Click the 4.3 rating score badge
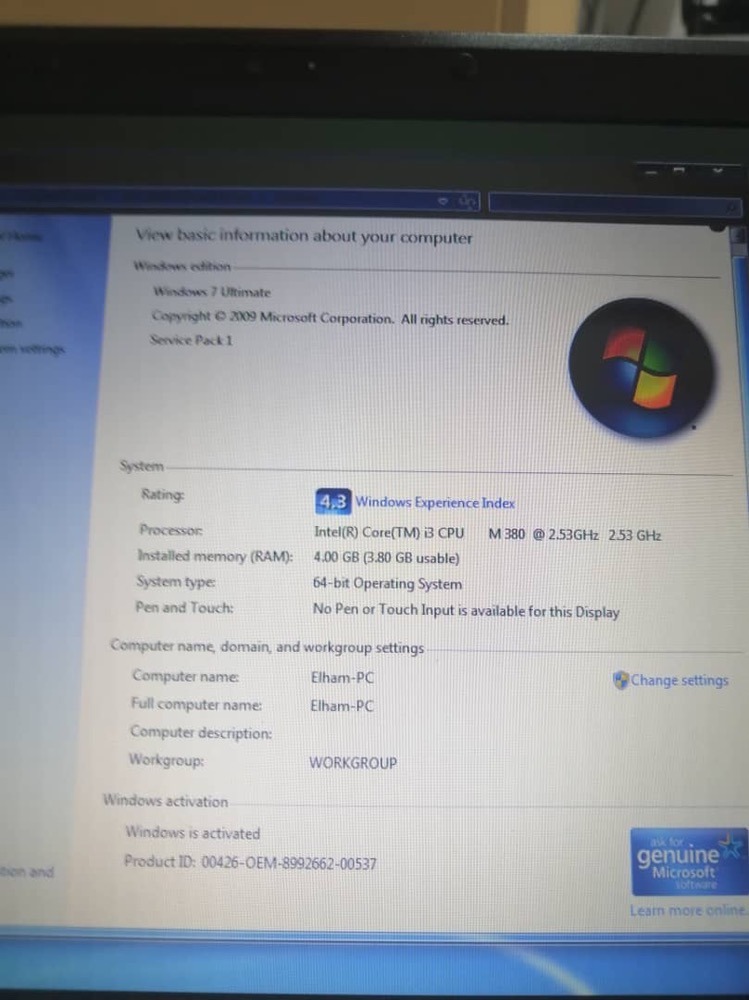The width and height of the screenshot is (749, 1000). pyautogui.click(x=332, y=501)
